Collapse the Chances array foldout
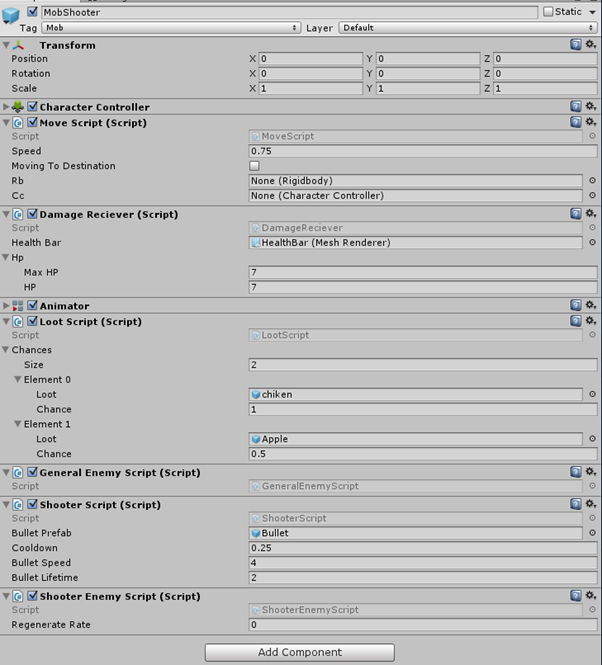Viewport: 602px width, 665px height. [x=6, y=350]
